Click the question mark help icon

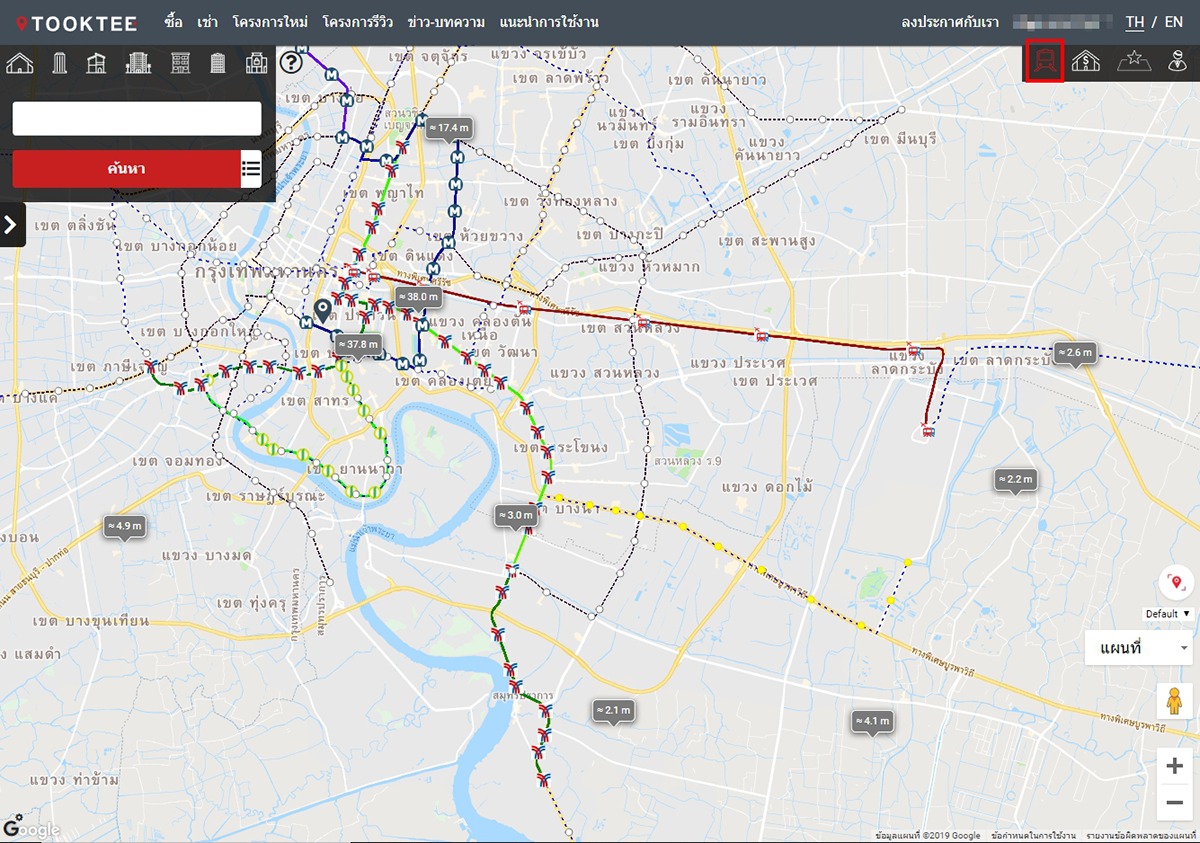pos(291,63)
